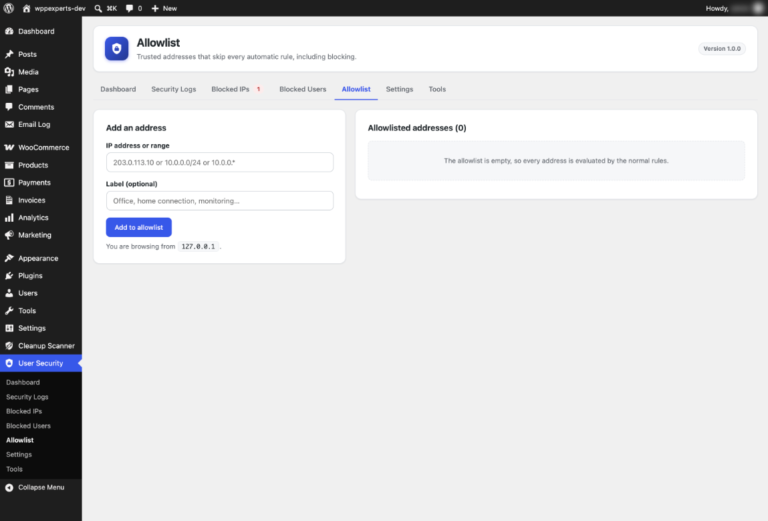The height and width of the screenshot is (521, 768).
Task: Click the empty allowlist message text
Action: [x=556, y=161]
